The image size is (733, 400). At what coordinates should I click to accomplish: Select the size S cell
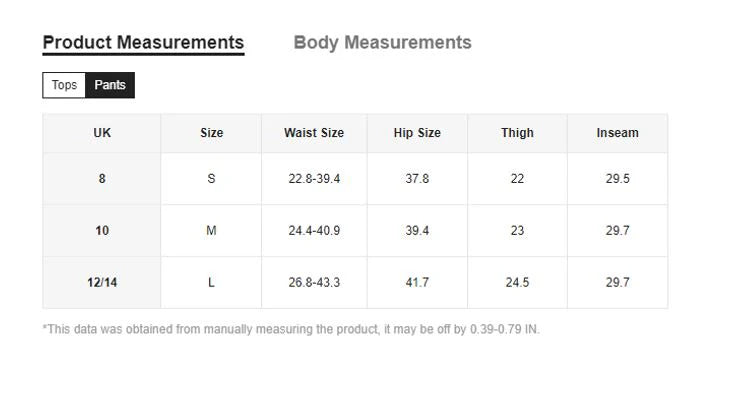click(x=211, y=179)
